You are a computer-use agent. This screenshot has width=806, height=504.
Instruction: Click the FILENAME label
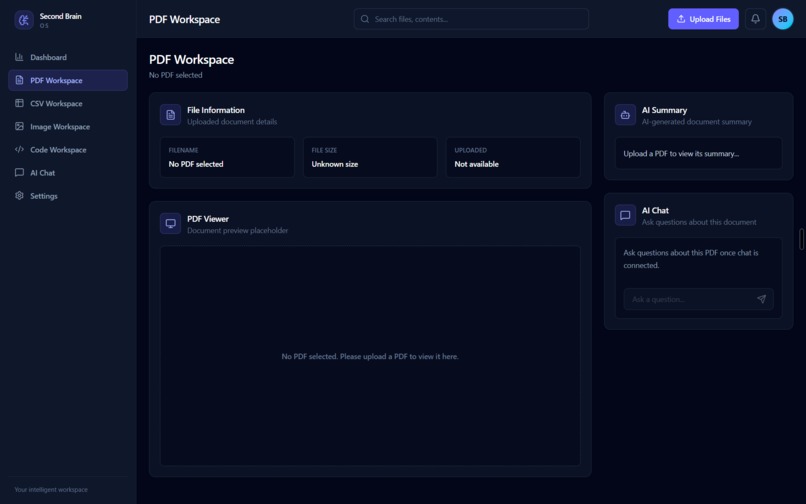184,150
